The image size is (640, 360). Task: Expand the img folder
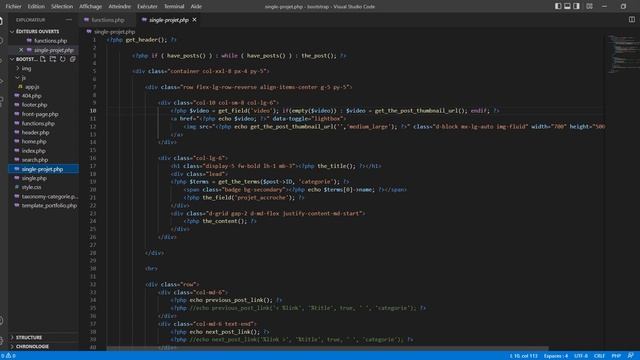point(26,69)
